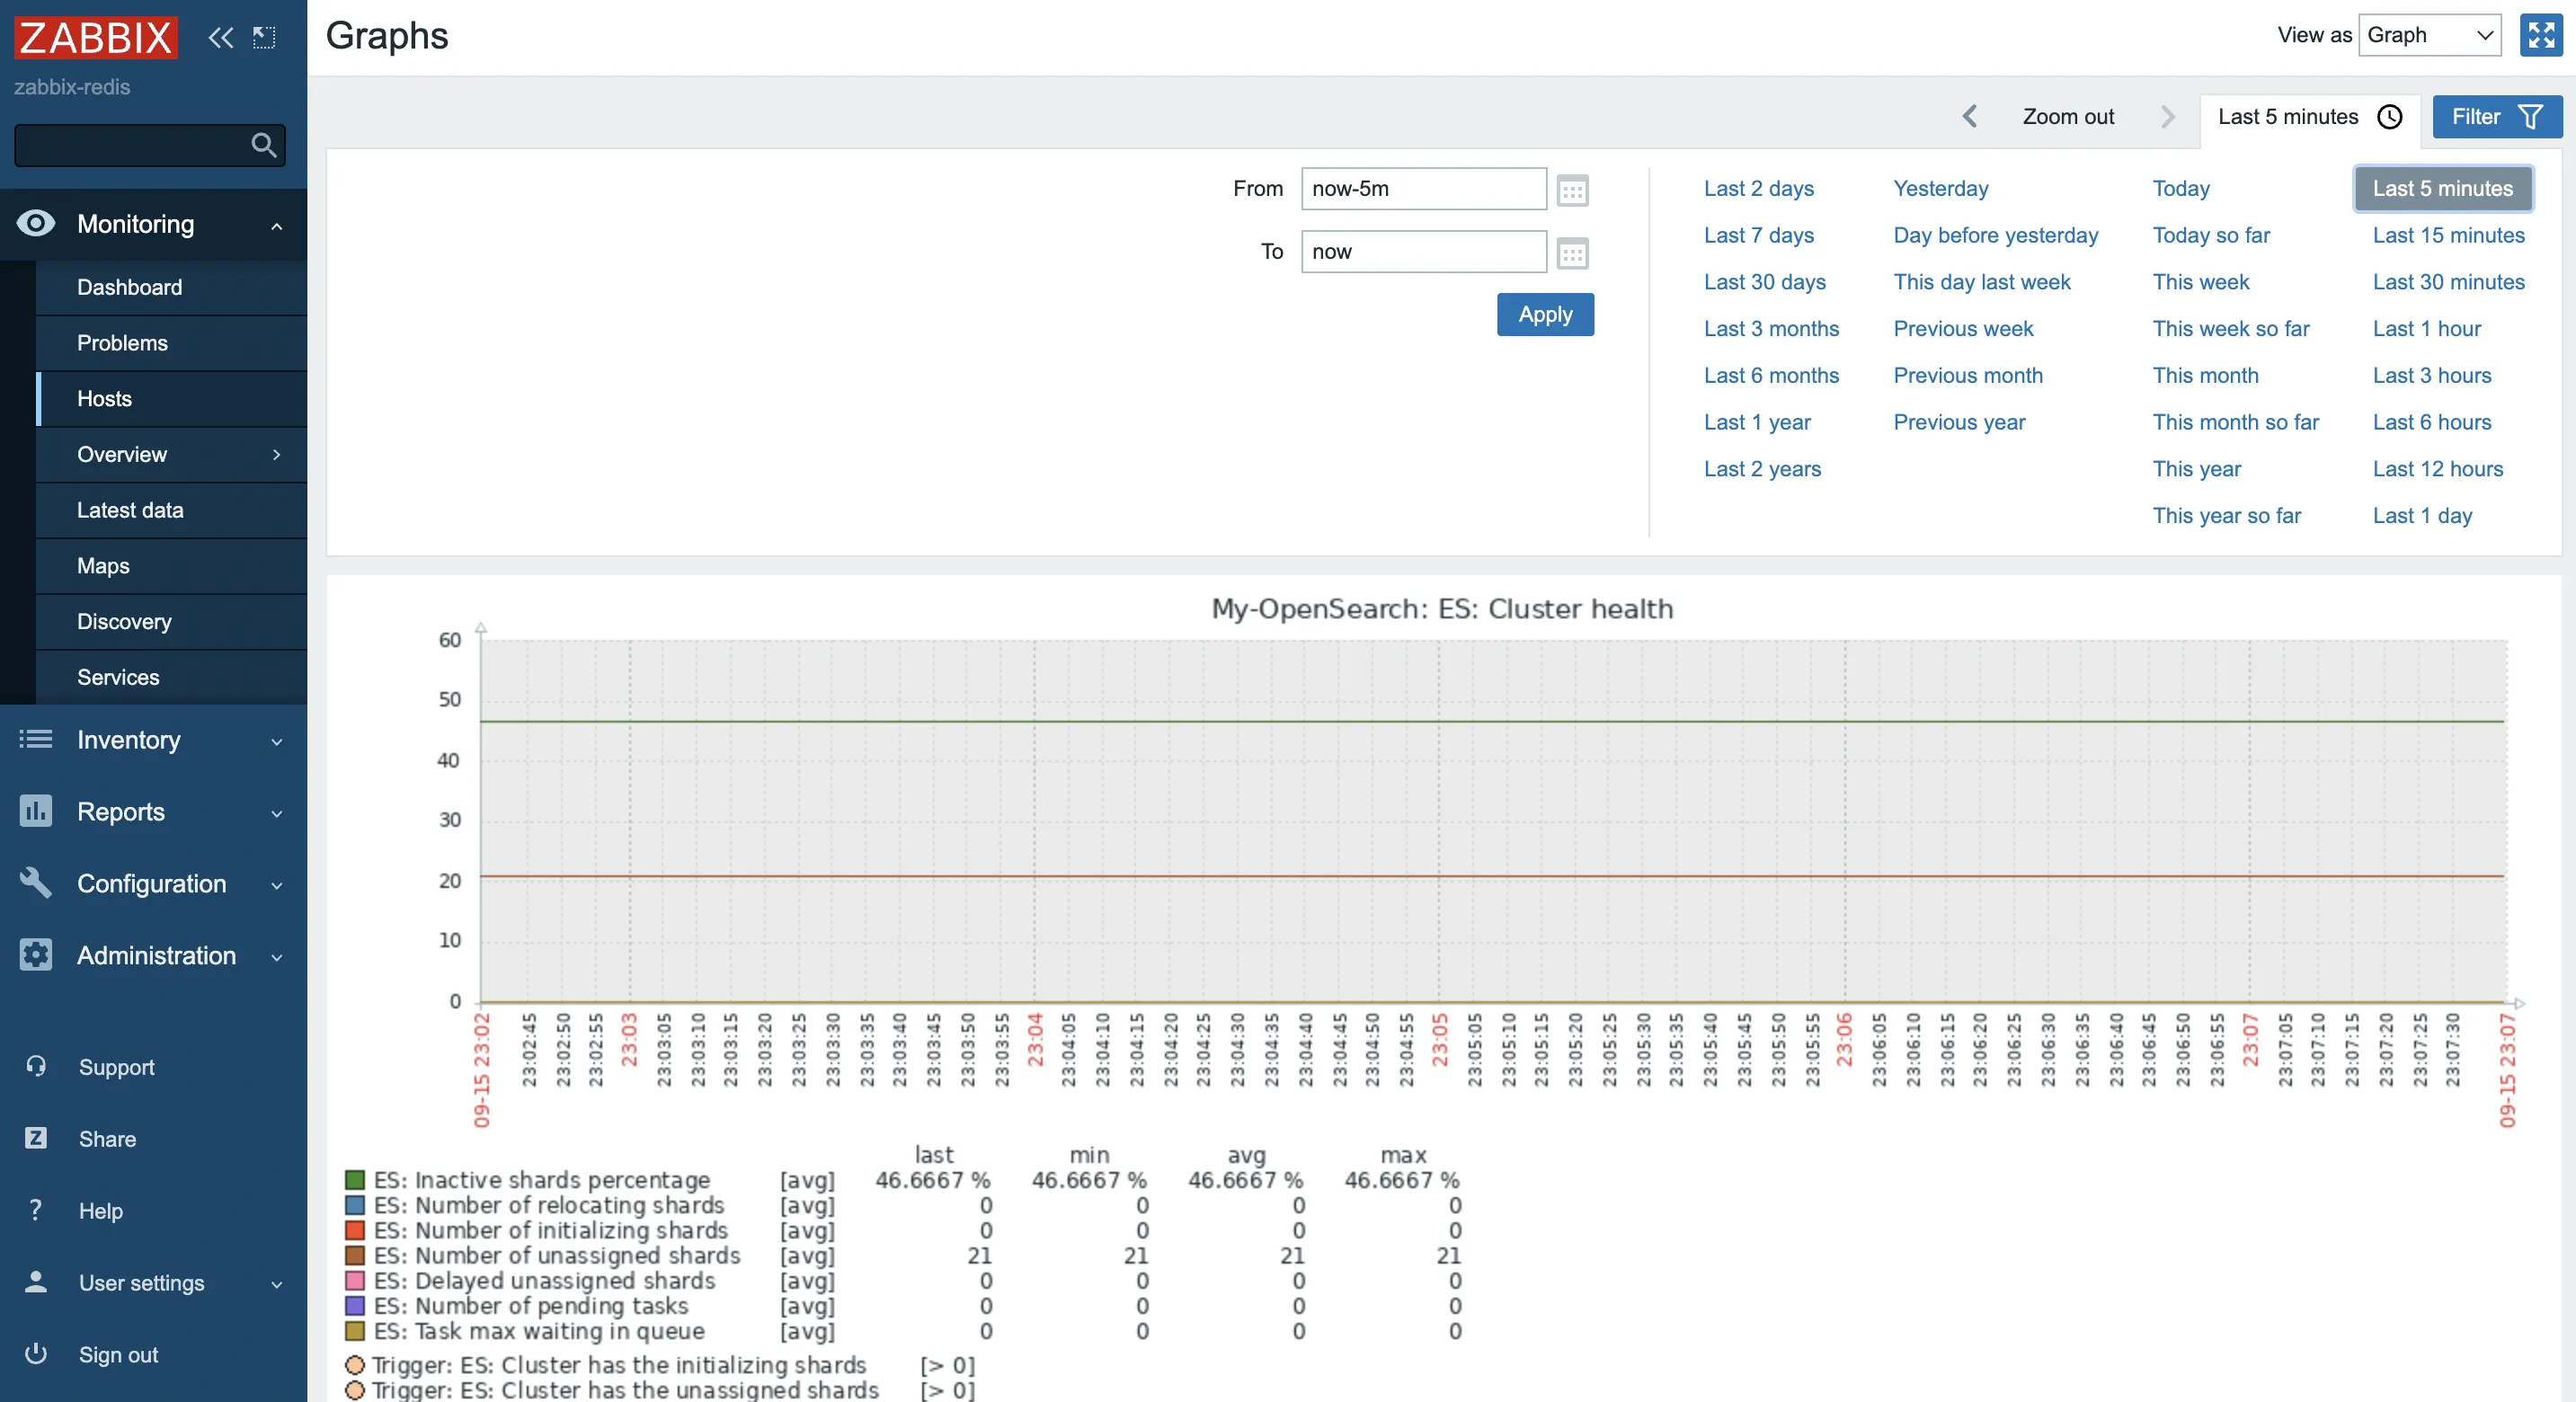Open the To date calendar picker
This screenshot has height=1402, width=2576.
pos(1572,253)
